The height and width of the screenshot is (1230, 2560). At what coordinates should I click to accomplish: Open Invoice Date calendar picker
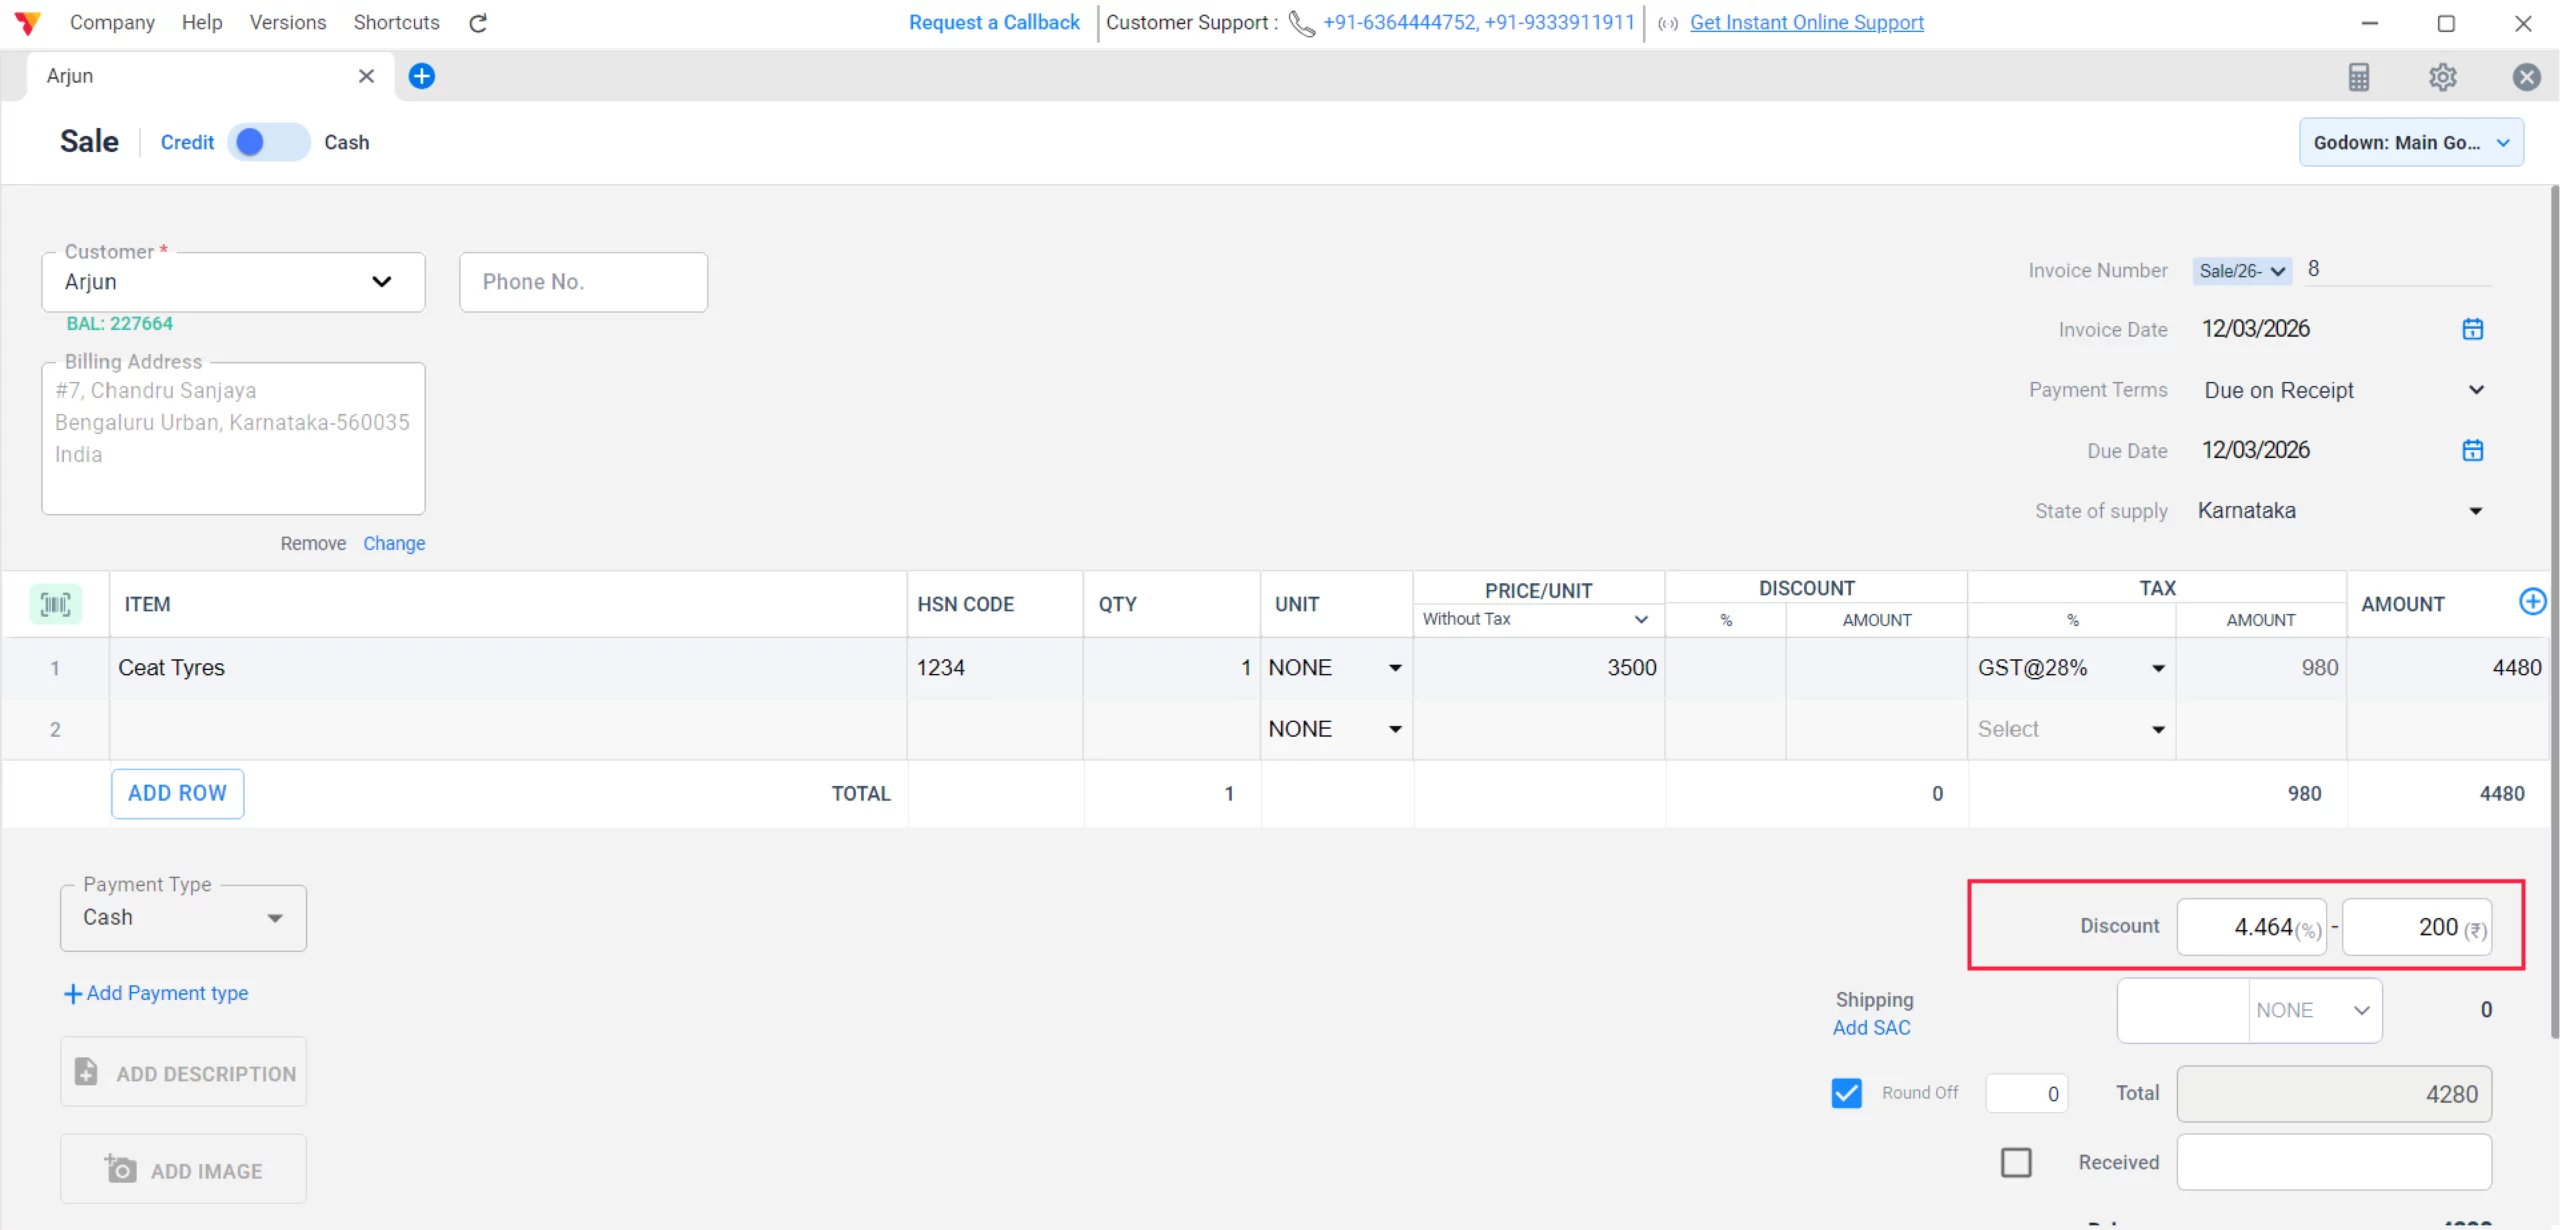click(2472, 329)
